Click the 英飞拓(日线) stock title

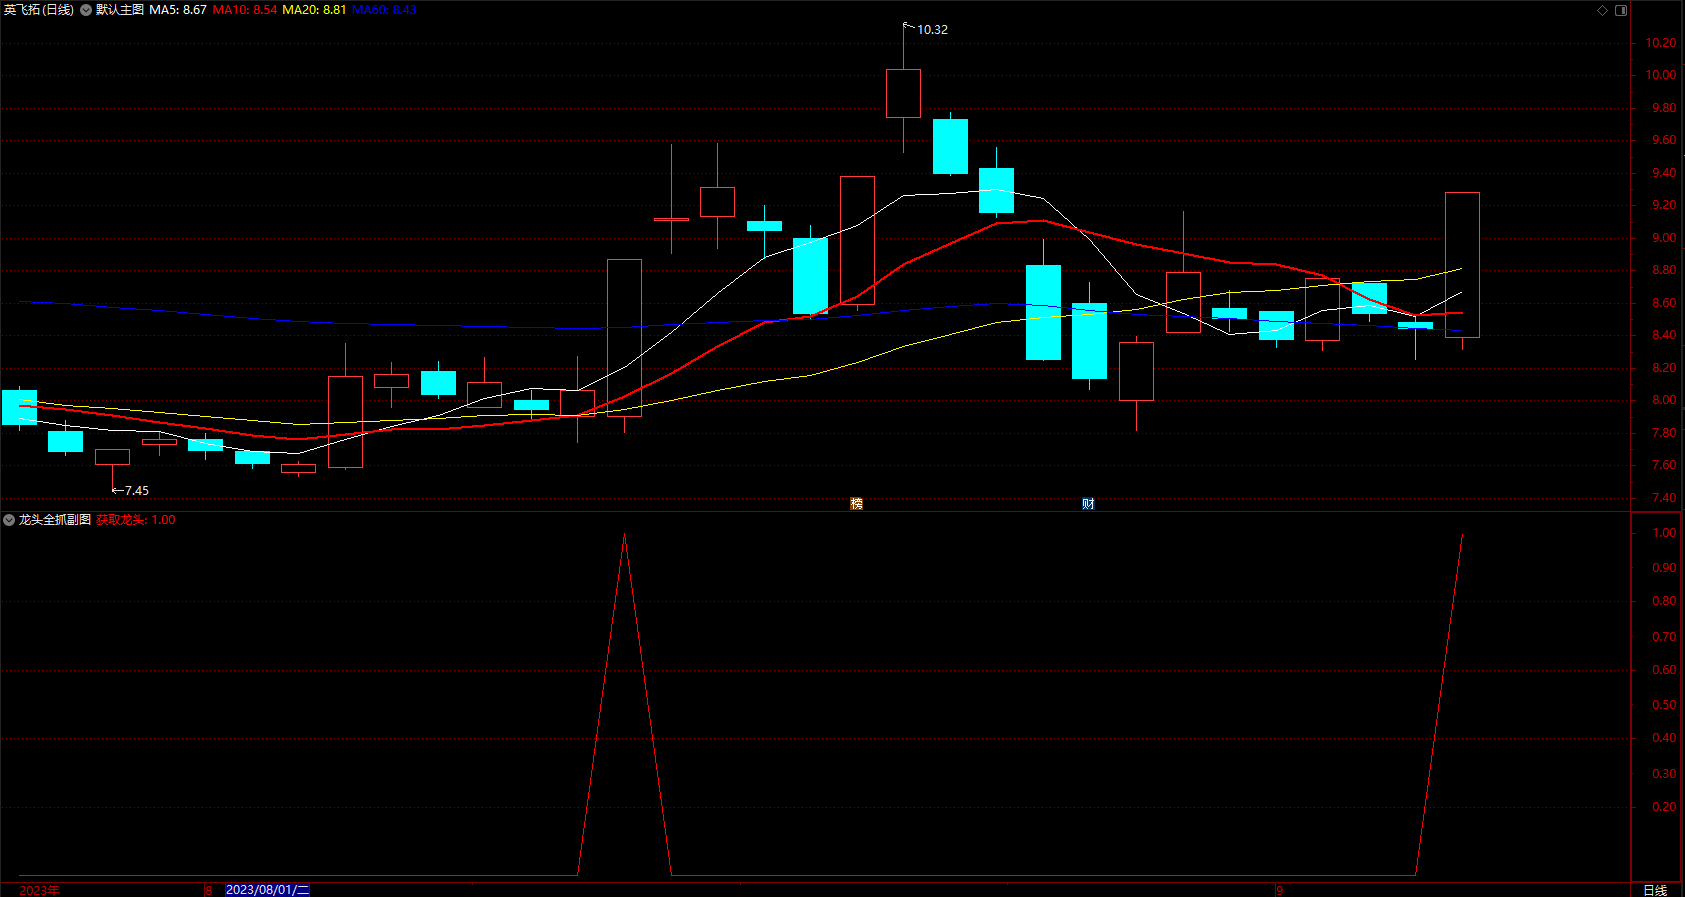[x=39, y=10]
